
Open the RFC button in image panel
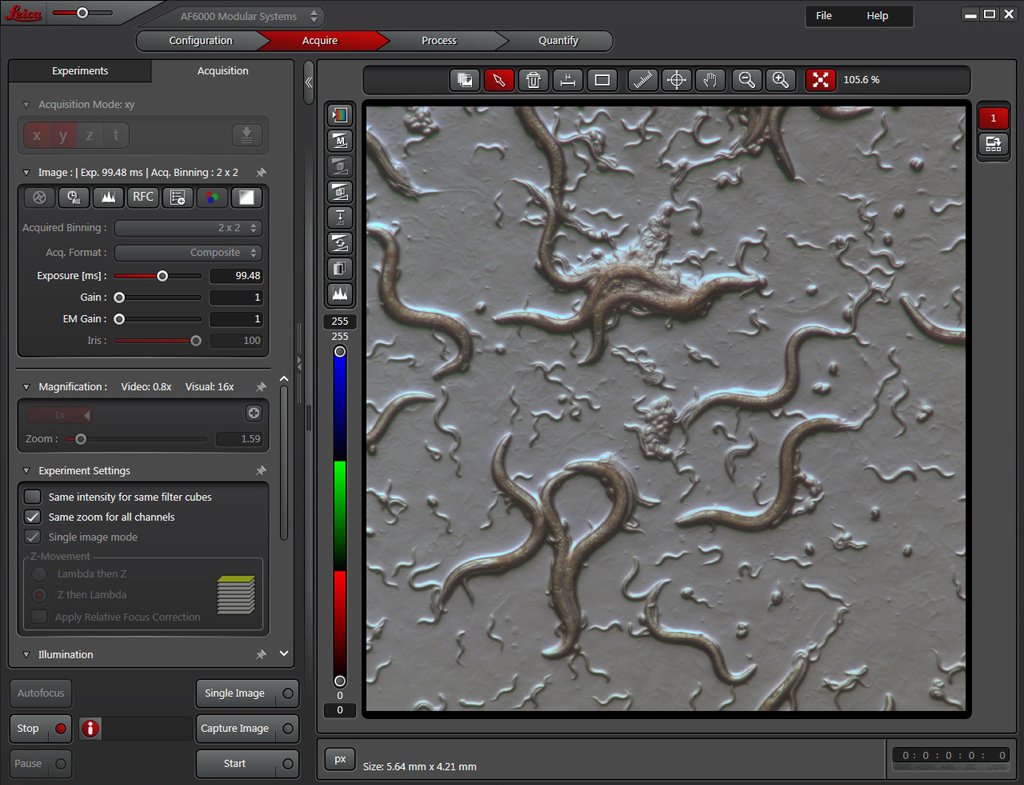(143, 197)
